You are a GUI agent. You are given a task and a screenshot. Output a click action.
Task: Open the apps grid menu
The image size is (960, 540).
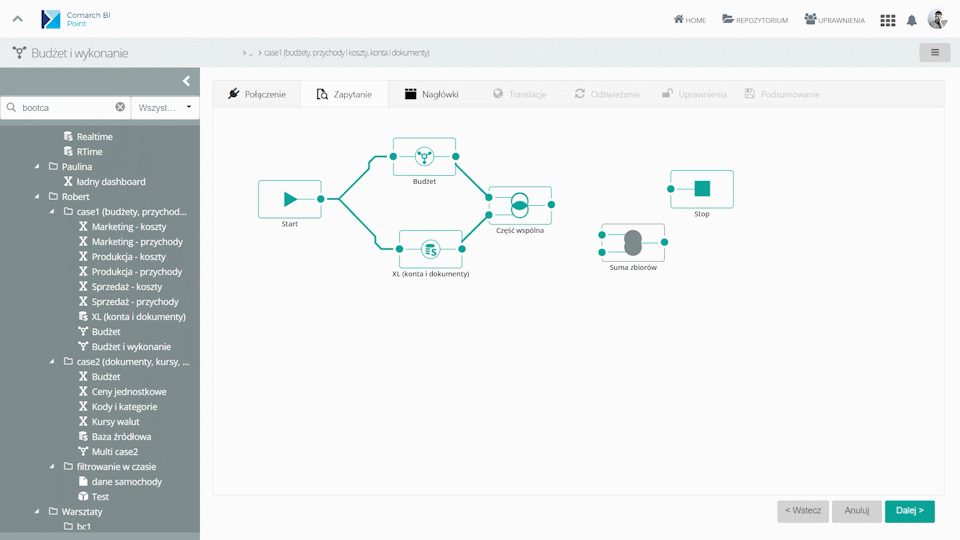coord(887,20)
